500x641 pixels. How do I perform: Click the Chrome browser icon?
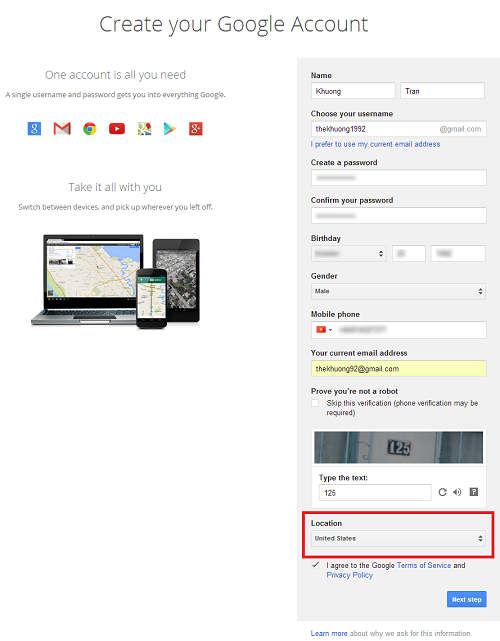pos(90,129)
